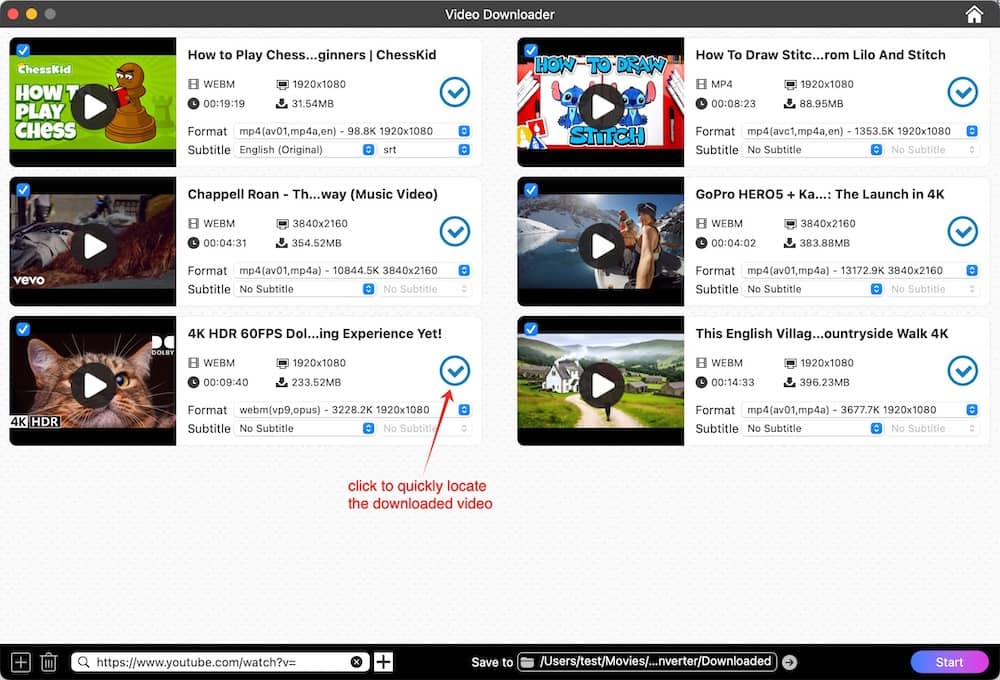
Task: Click the arrow icon to open the download folder
Action: coord(789,661)
